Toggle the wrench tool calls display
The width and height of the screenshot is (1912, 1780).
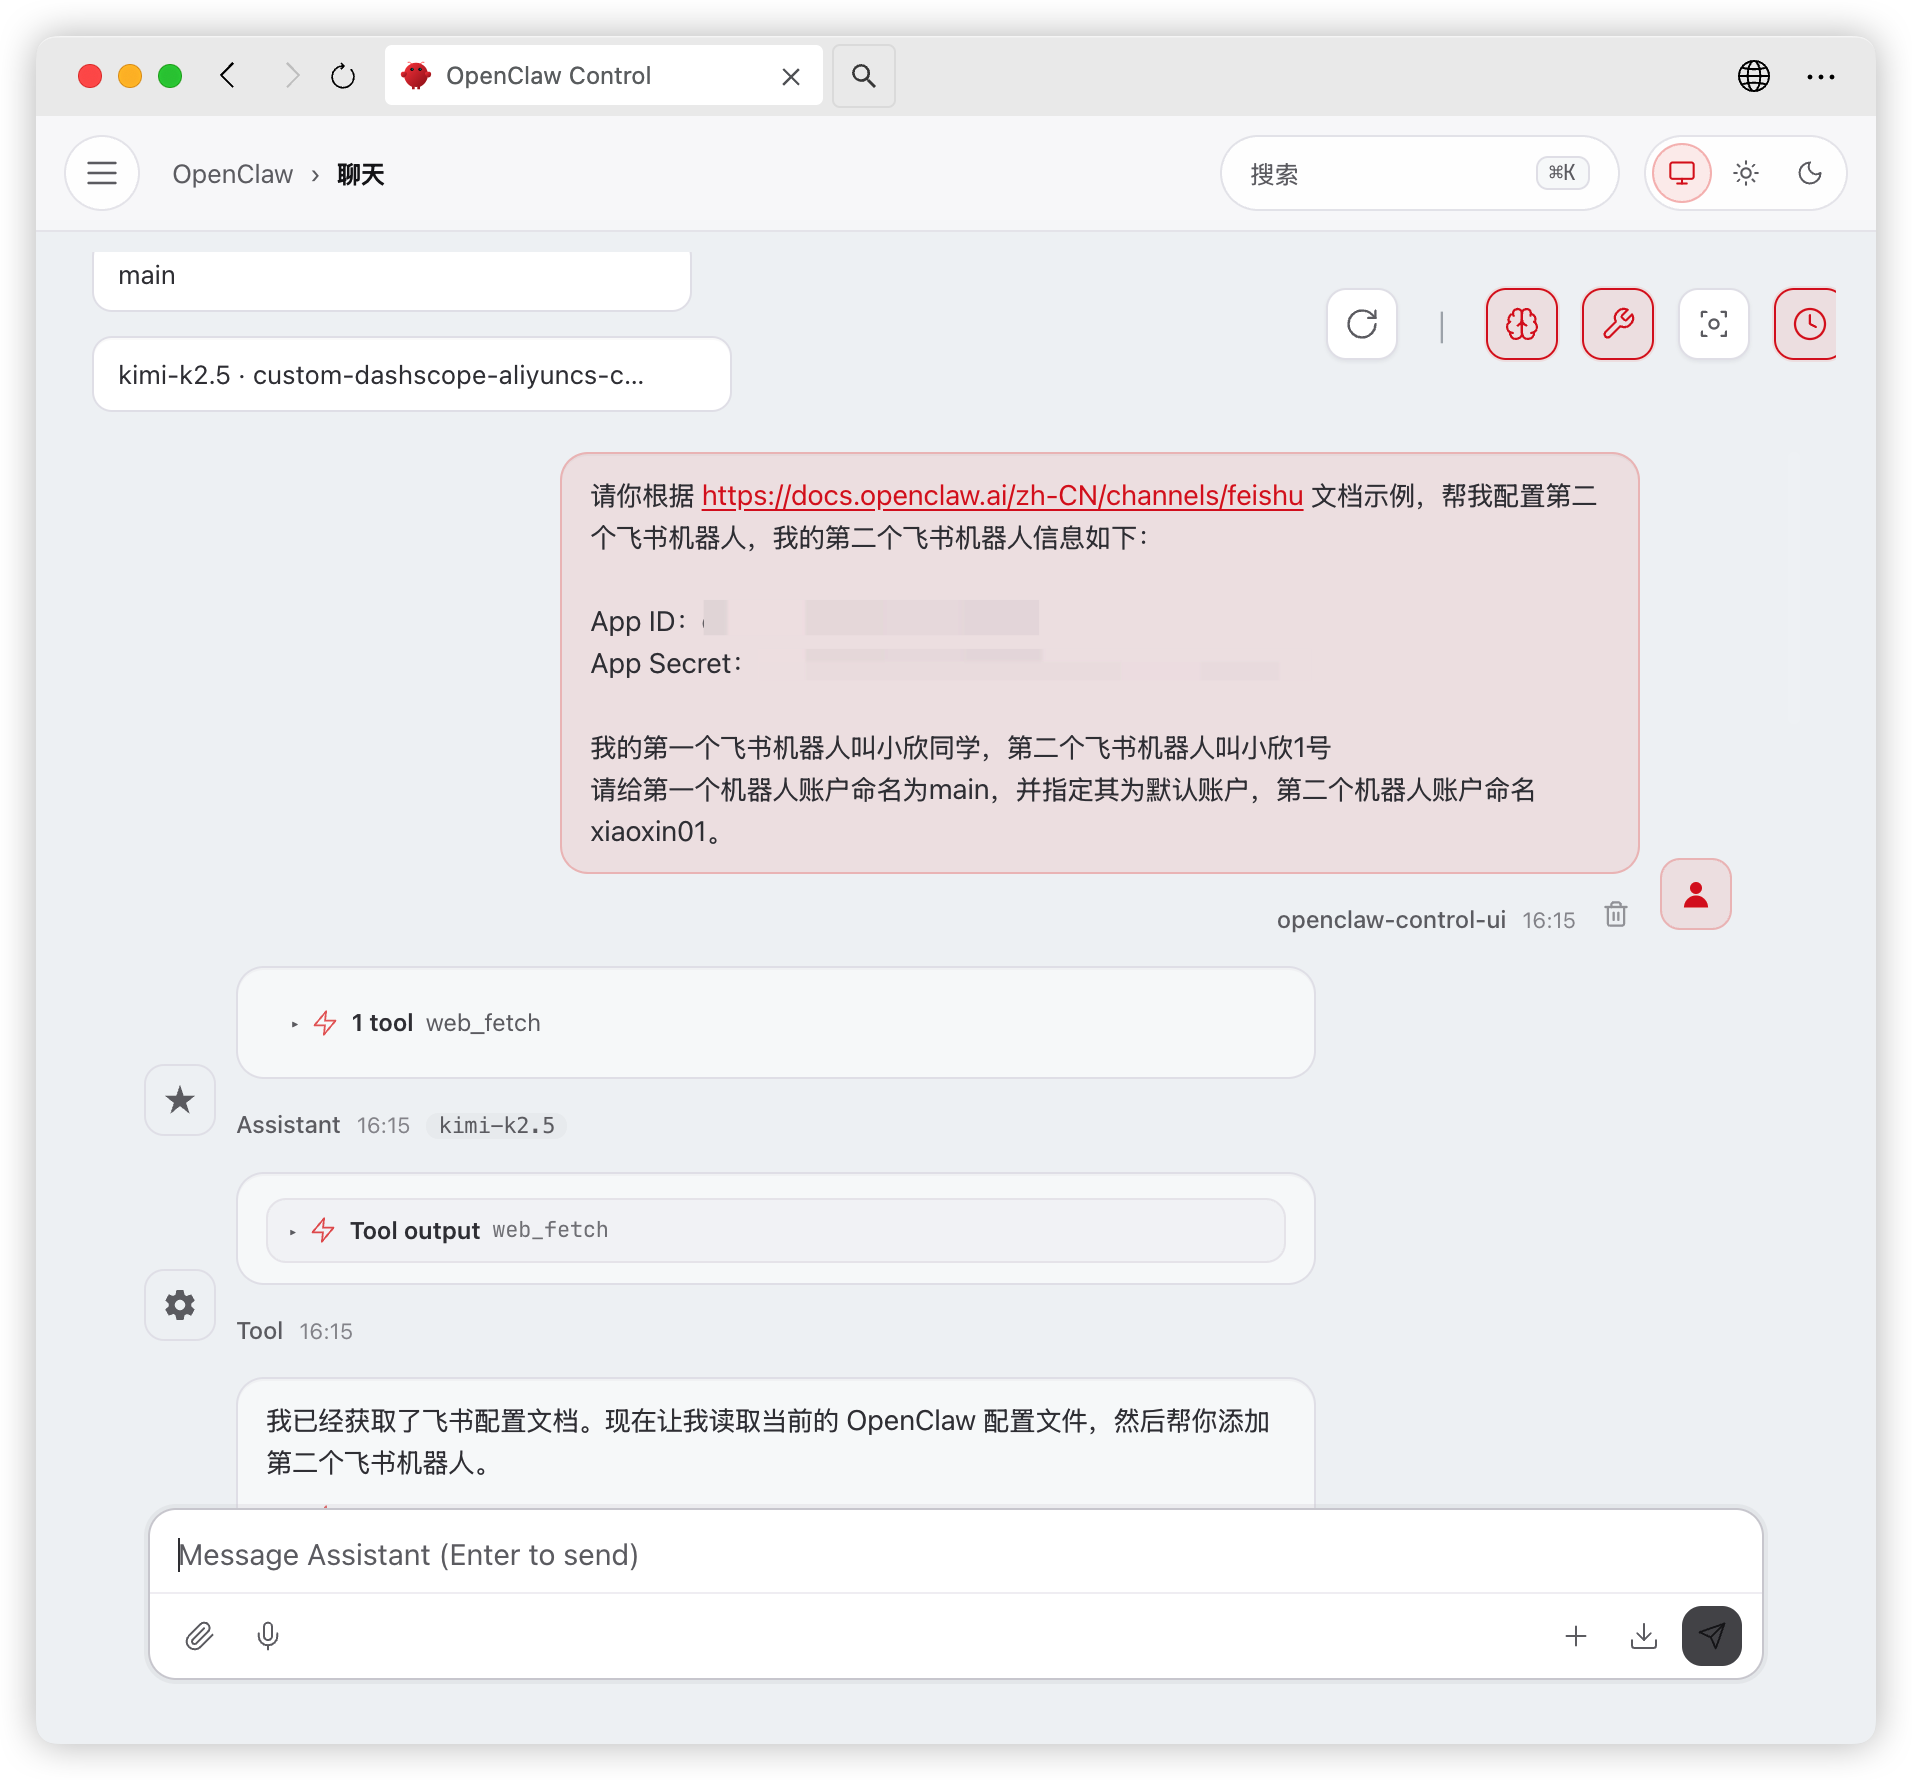tap(1617, 324)
